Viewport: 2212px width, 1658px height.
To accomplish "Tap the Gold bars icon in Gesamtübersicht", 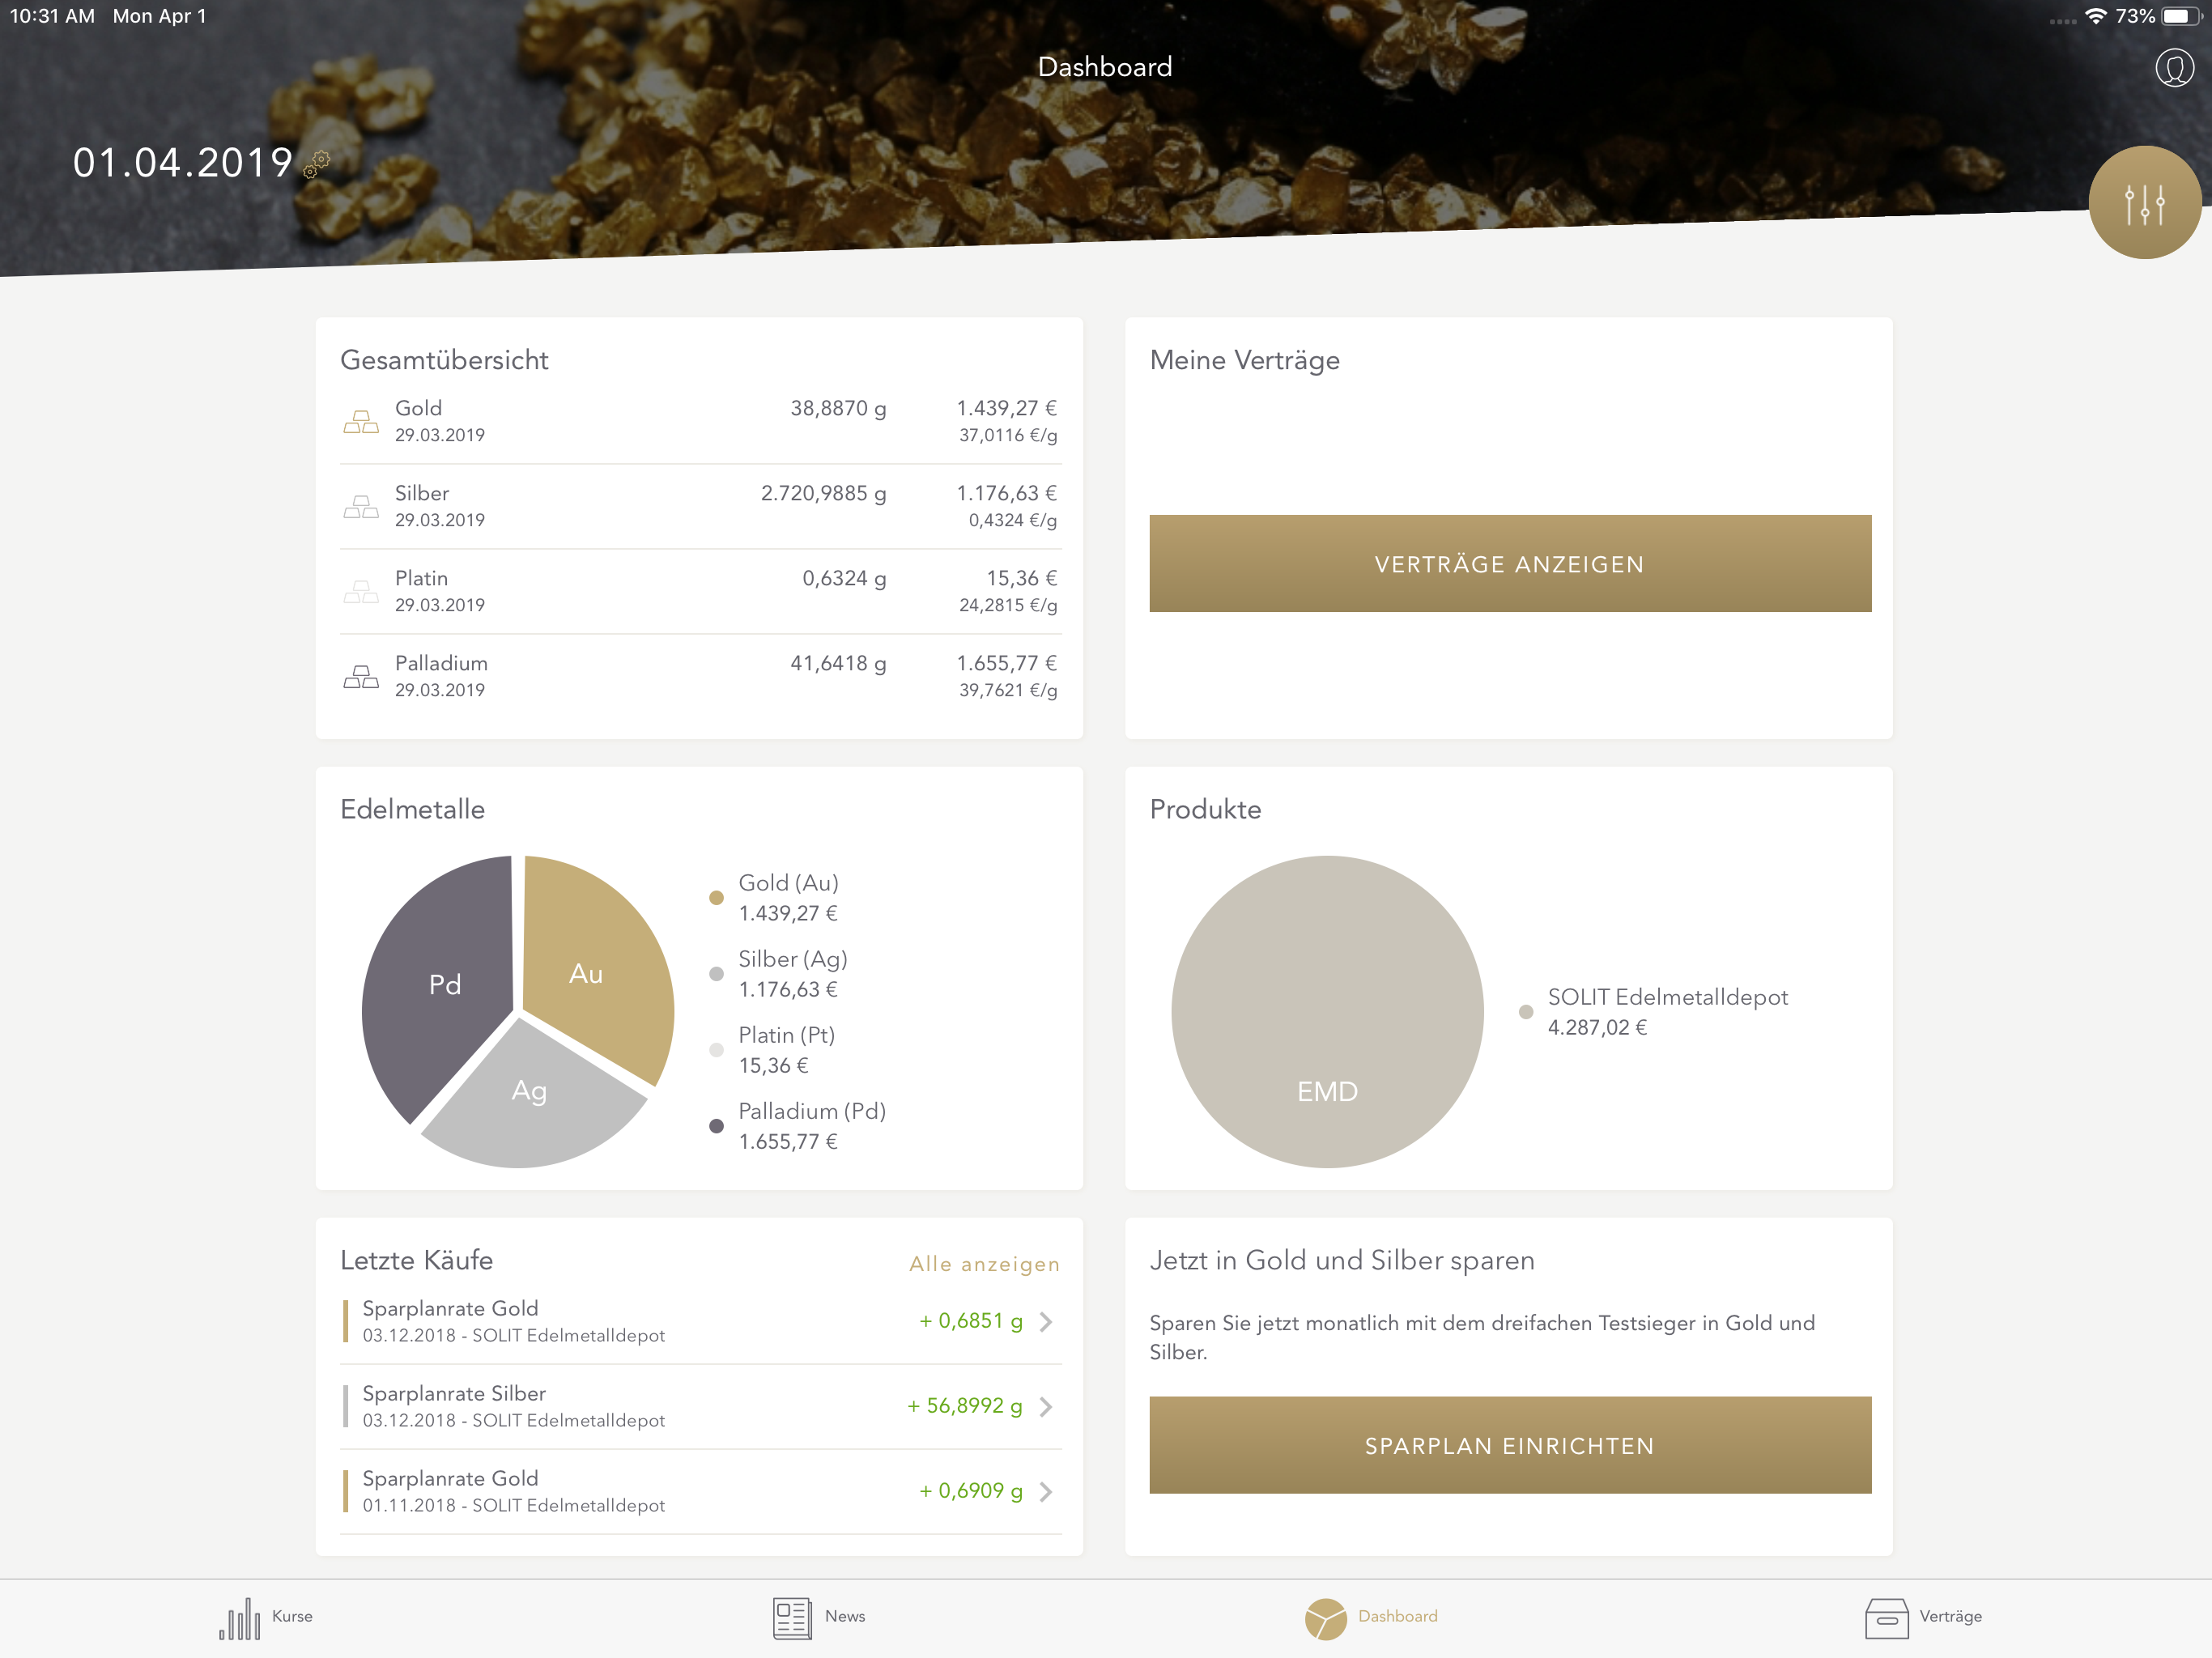I will [361, 422].
